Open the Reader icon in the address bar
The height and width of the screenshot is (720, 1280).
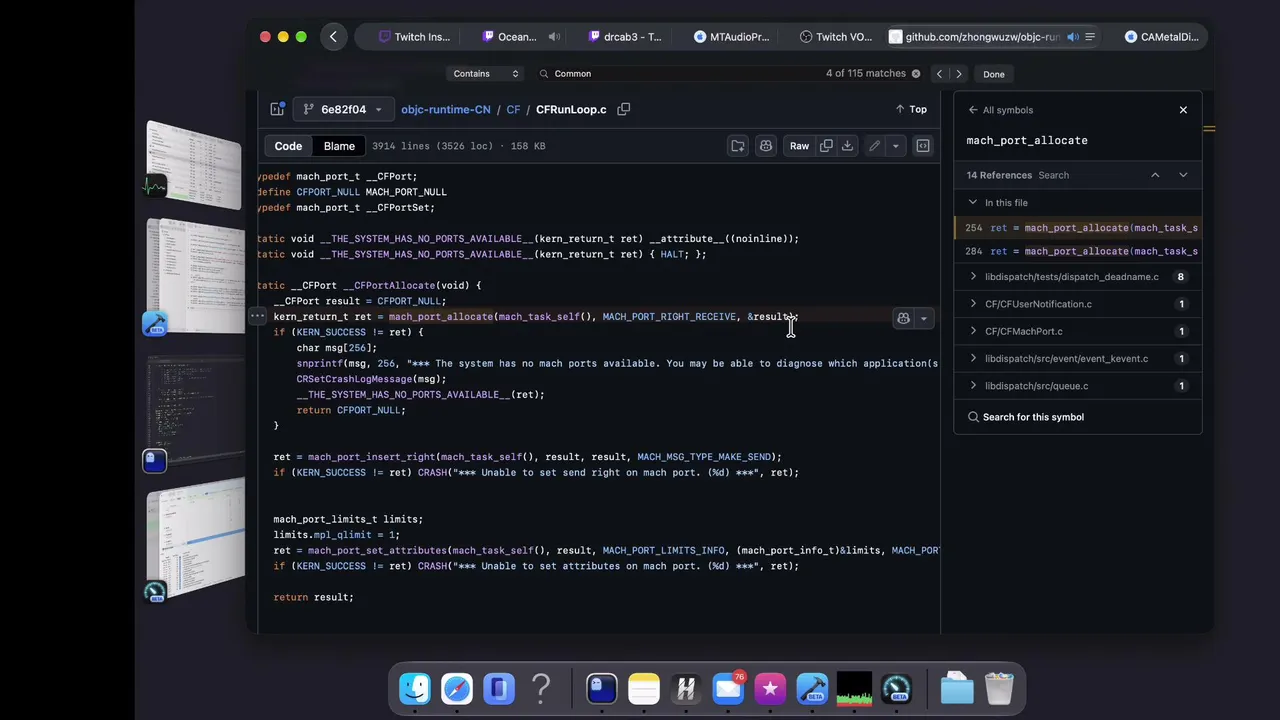(x=1090, y=37)
